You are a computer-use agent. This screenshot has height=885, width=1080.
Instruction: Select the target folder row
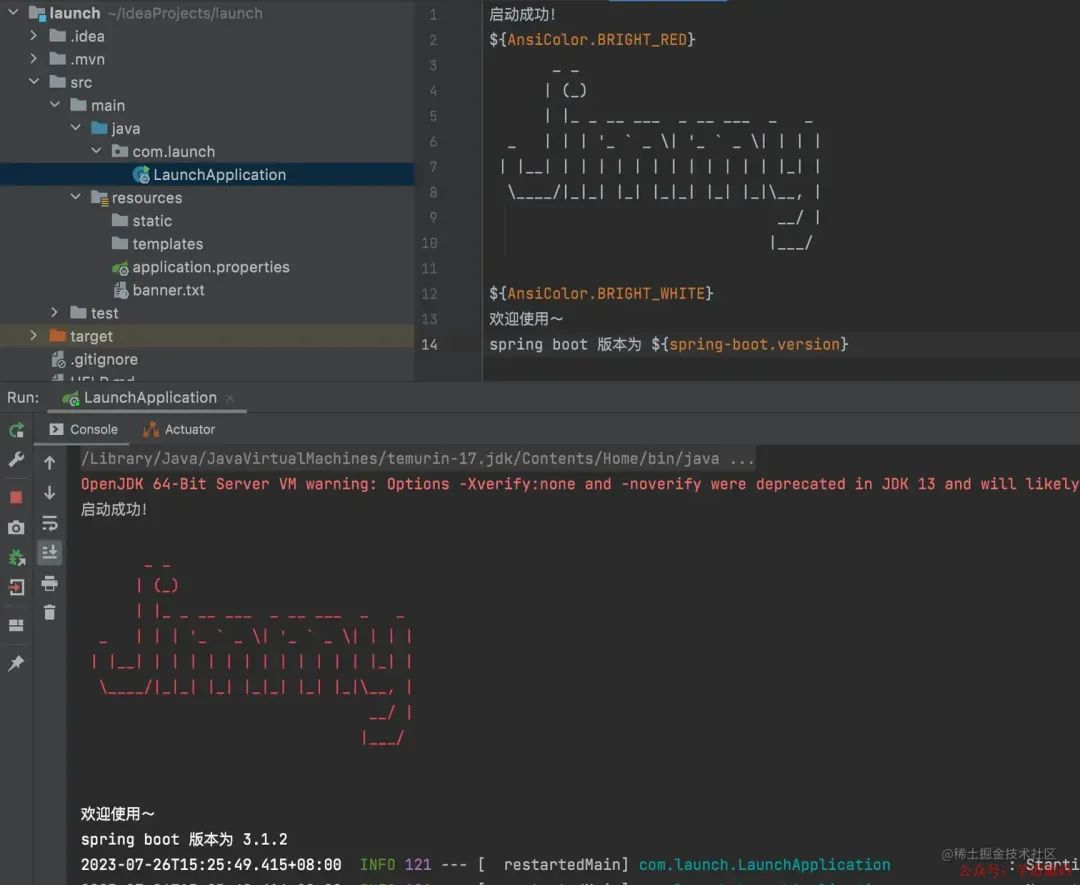pos(207,336)
